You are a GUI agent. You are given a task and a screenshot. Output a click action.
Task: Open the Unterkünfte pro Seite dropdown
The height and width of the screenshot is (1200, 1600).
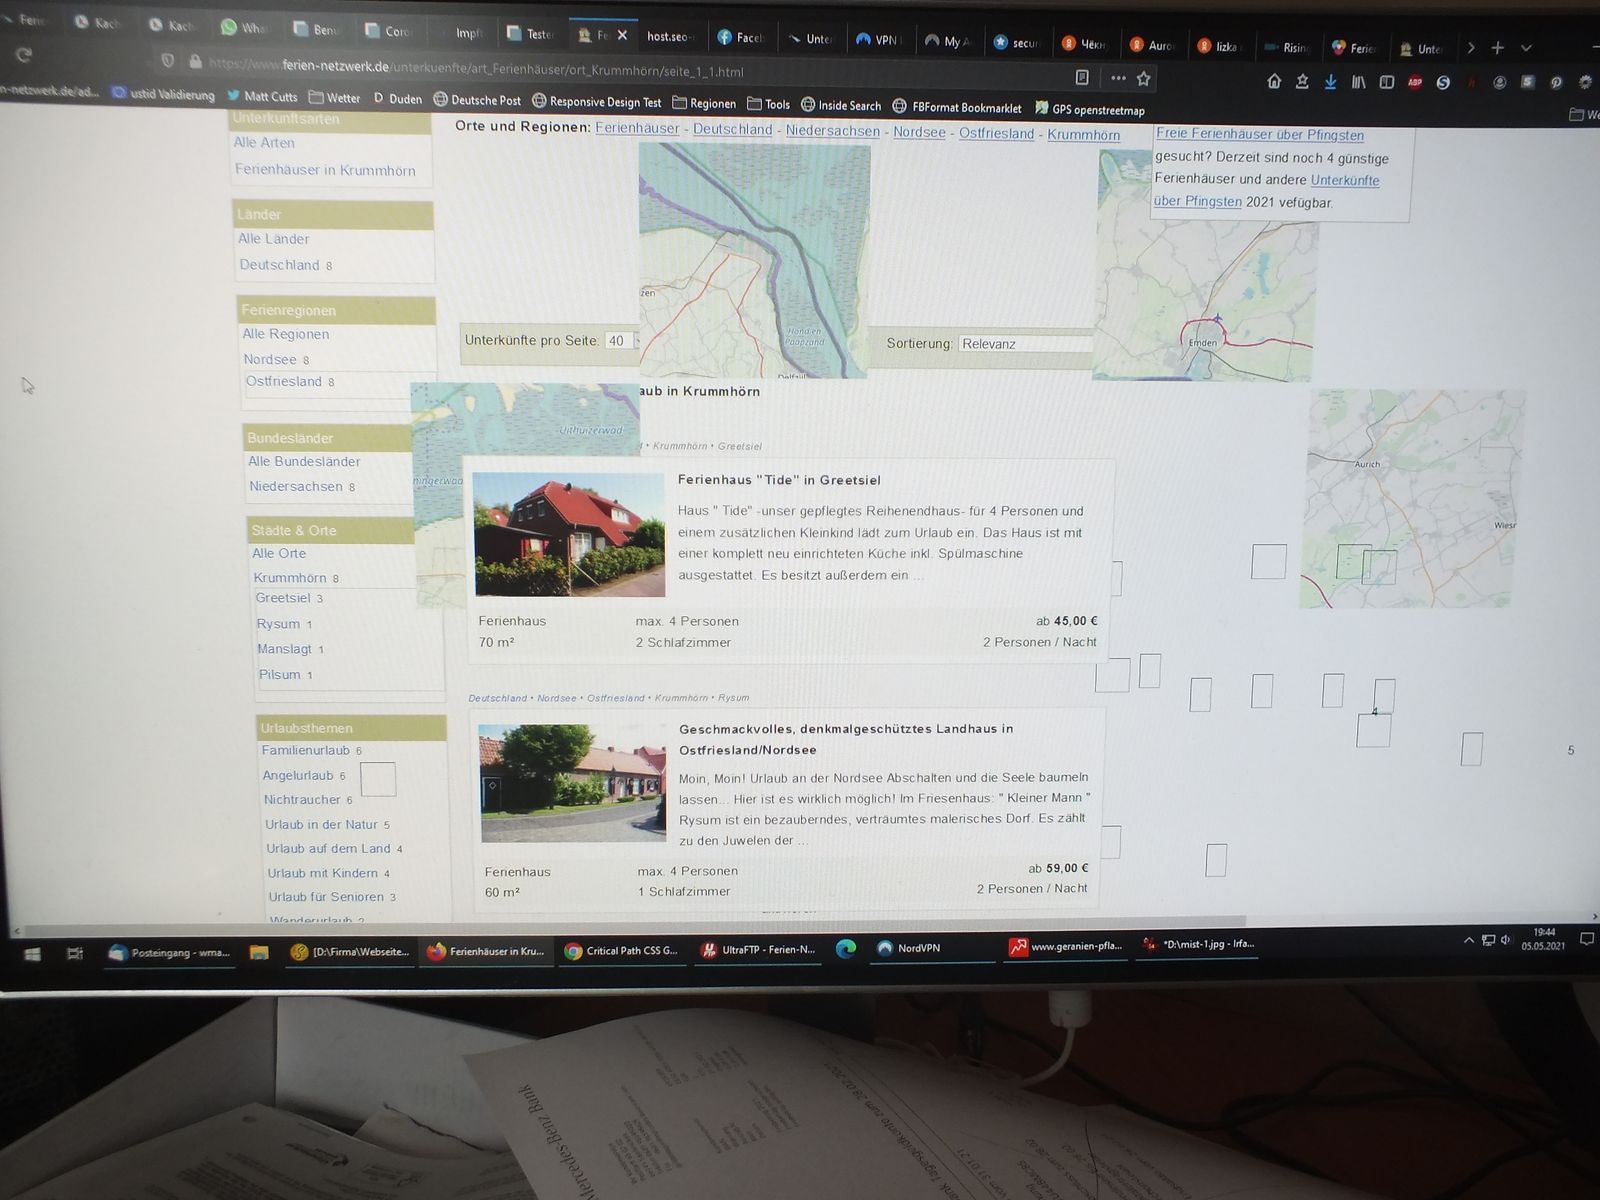(x=620, y=341)
